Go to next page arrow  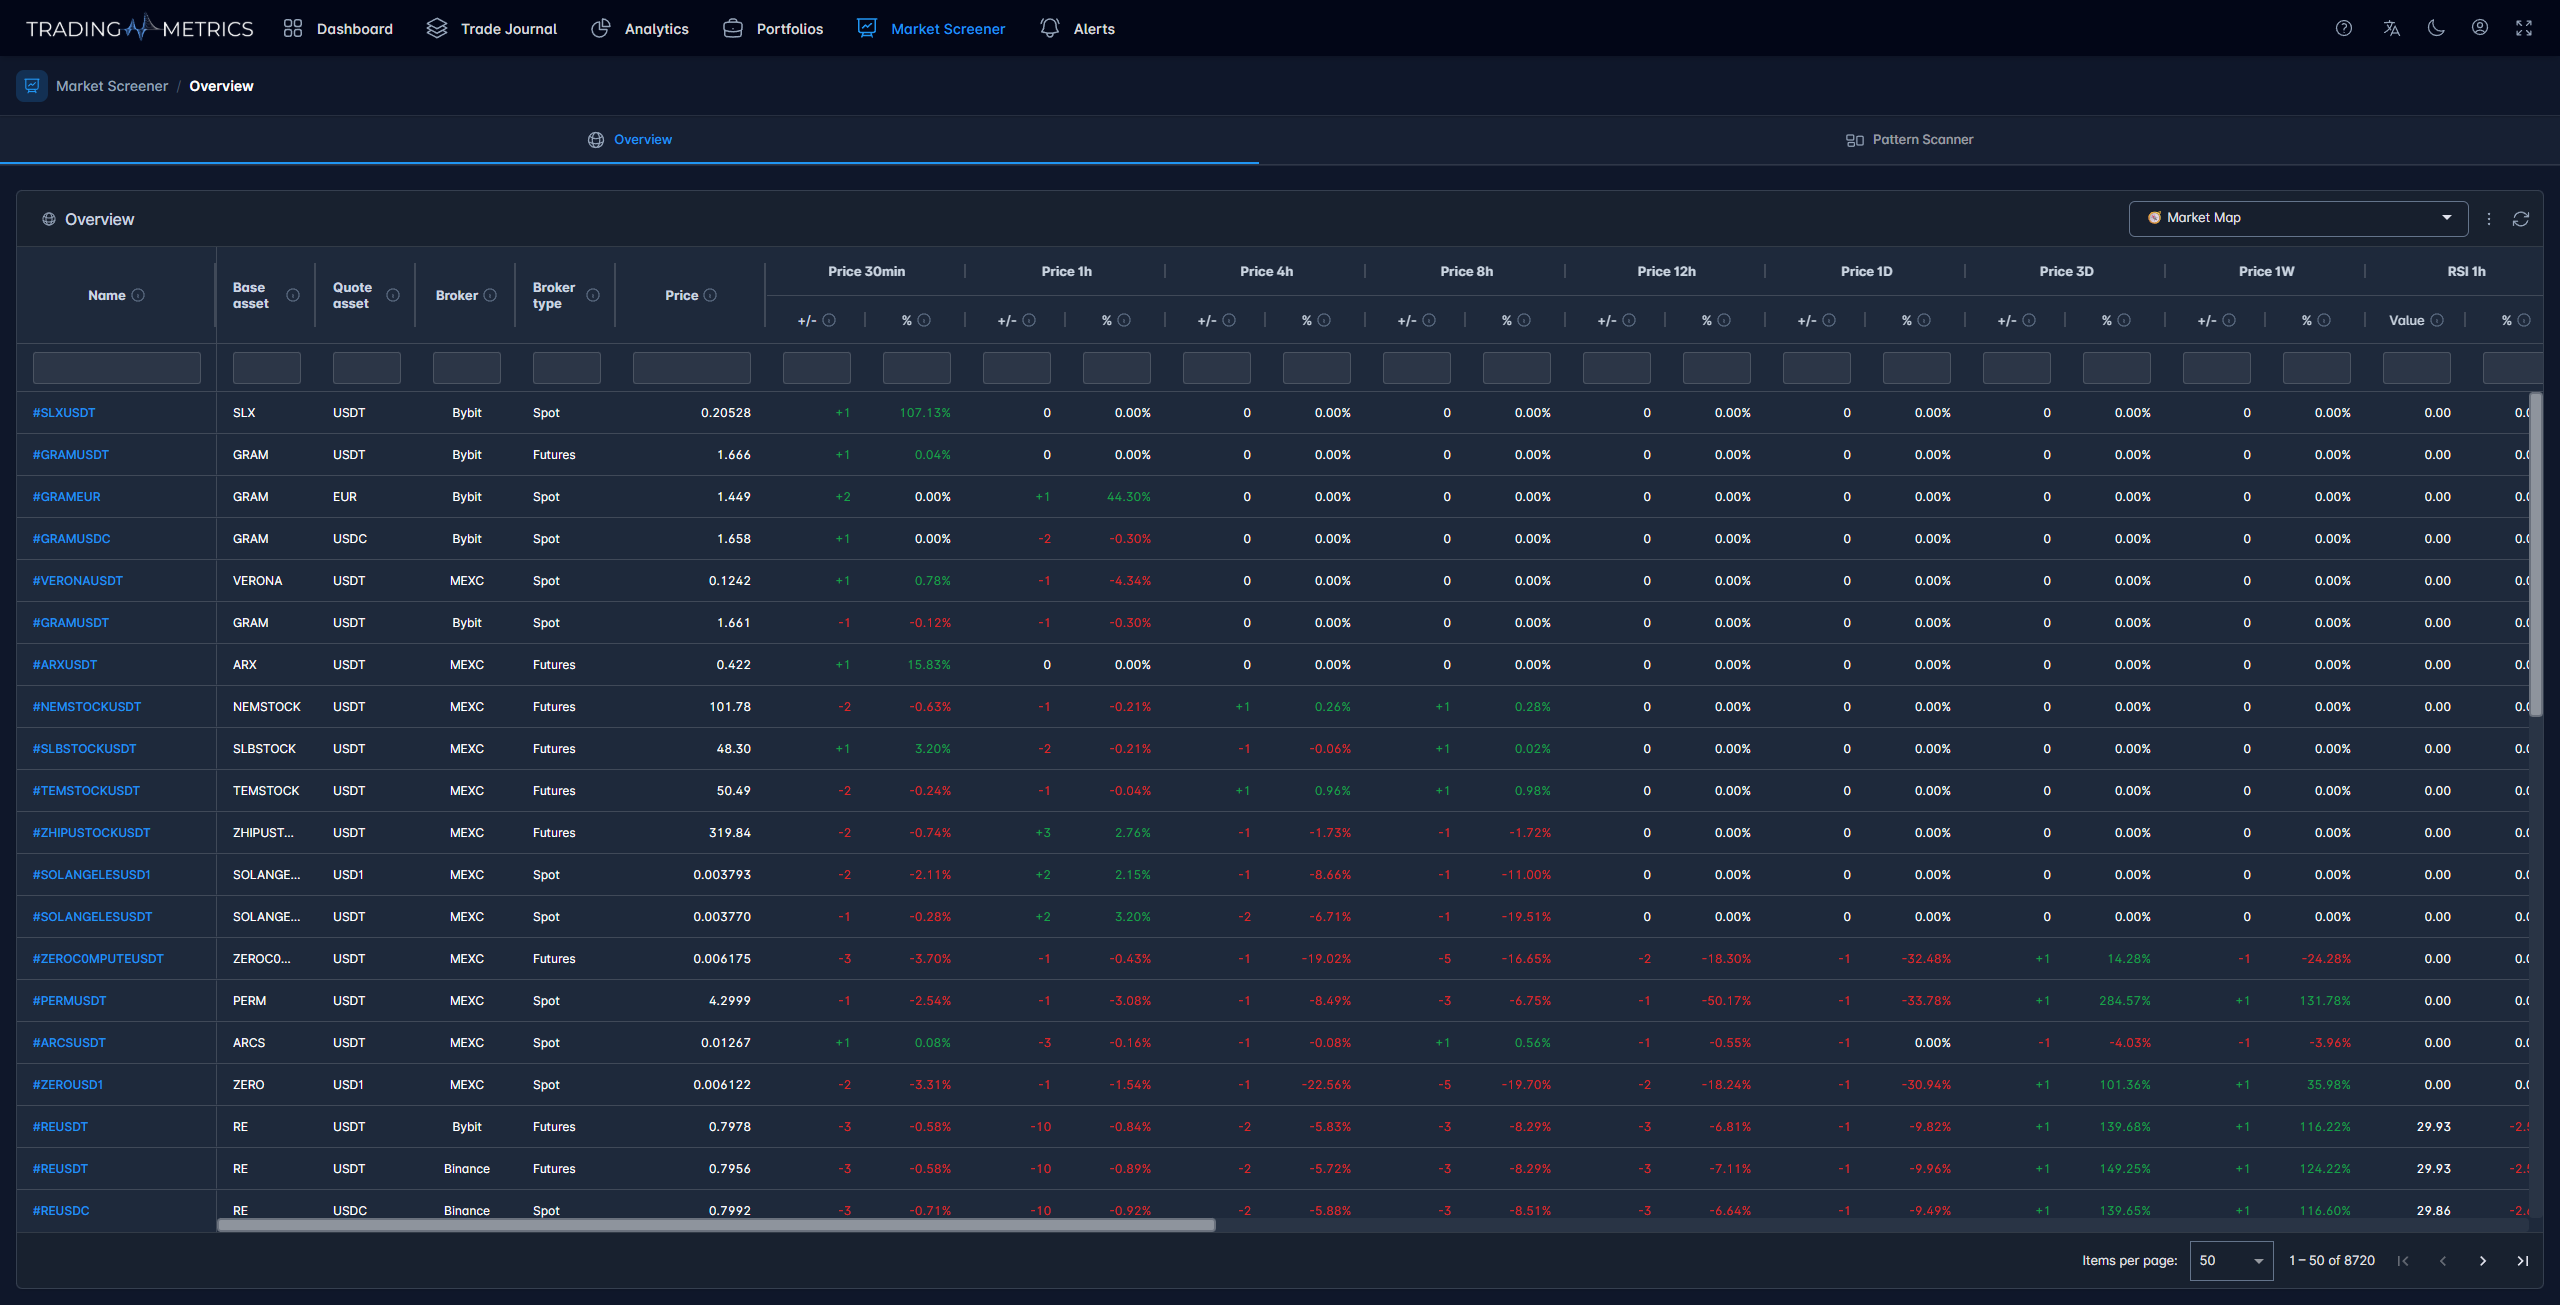2483,1261
